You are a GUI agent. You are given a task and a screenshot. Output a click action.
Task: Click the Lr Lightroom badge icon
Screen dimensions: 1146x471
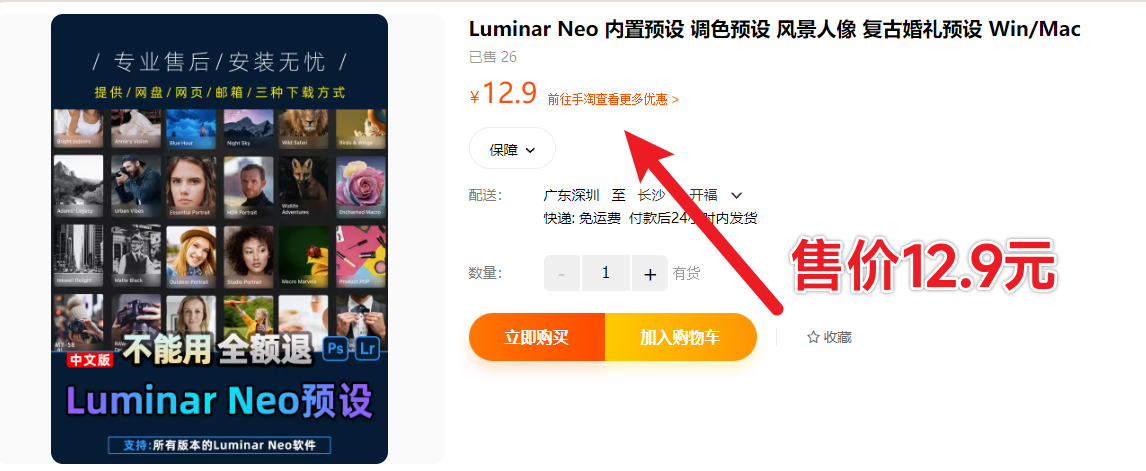tap(369, 349)
